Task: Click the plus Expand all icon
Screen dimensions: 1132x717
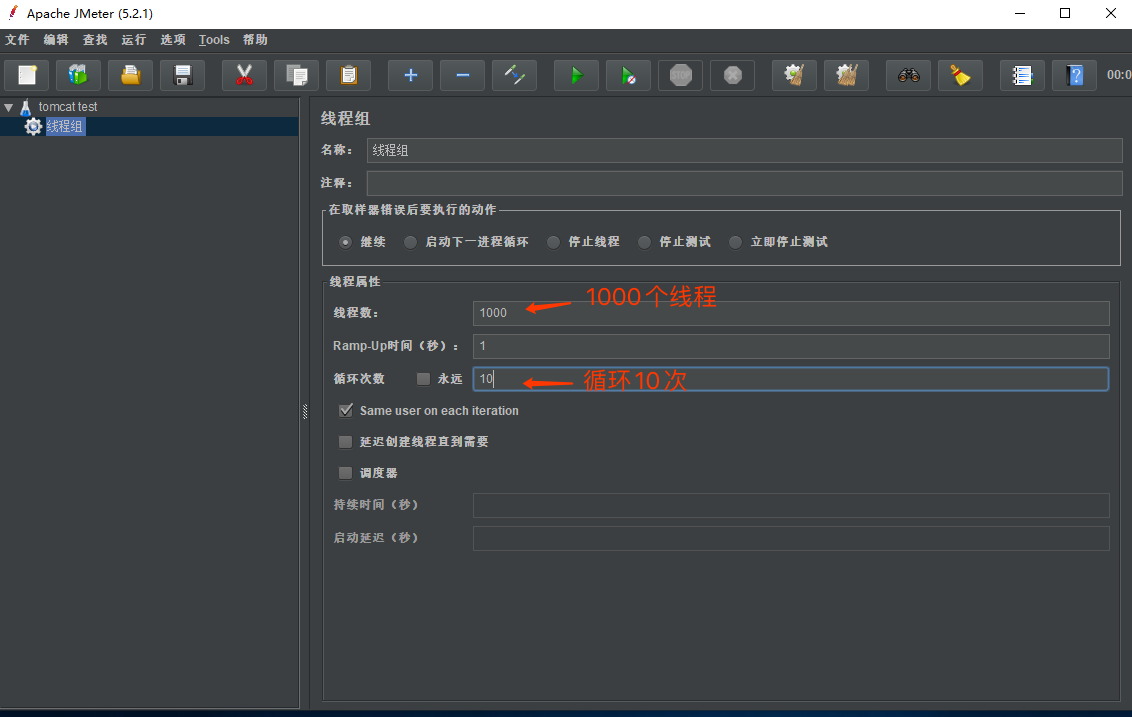Action: (x=410, y=75)
